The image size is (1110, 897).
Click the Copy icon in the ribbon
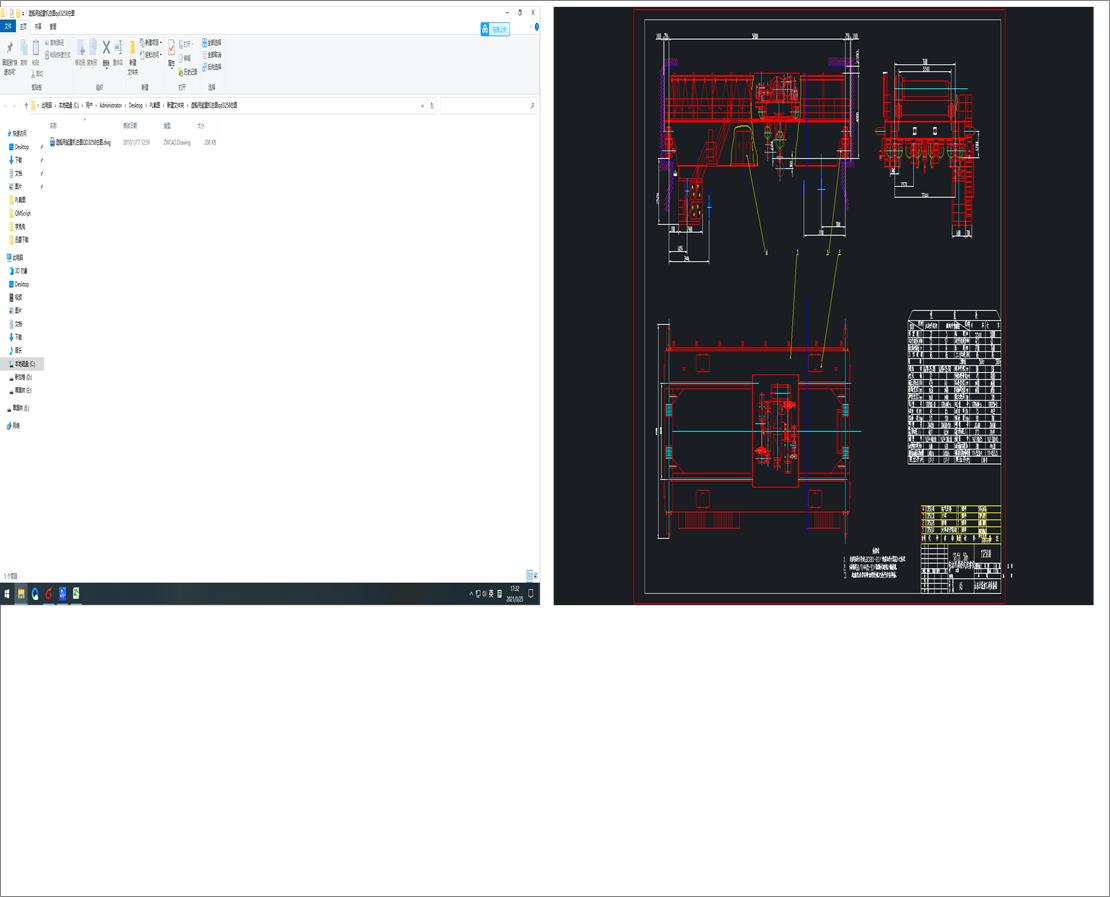(x=23, y=47)
